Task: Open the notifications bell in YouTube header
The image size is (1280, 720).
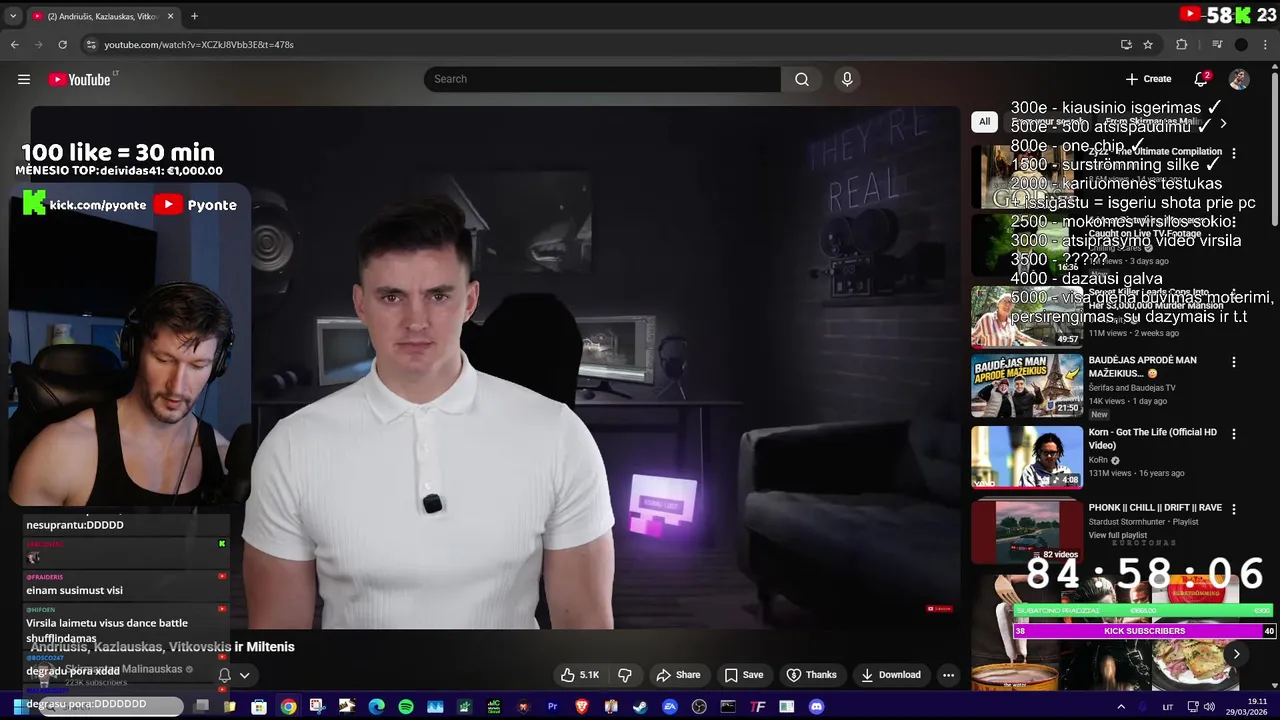Action: point(1202,79)
